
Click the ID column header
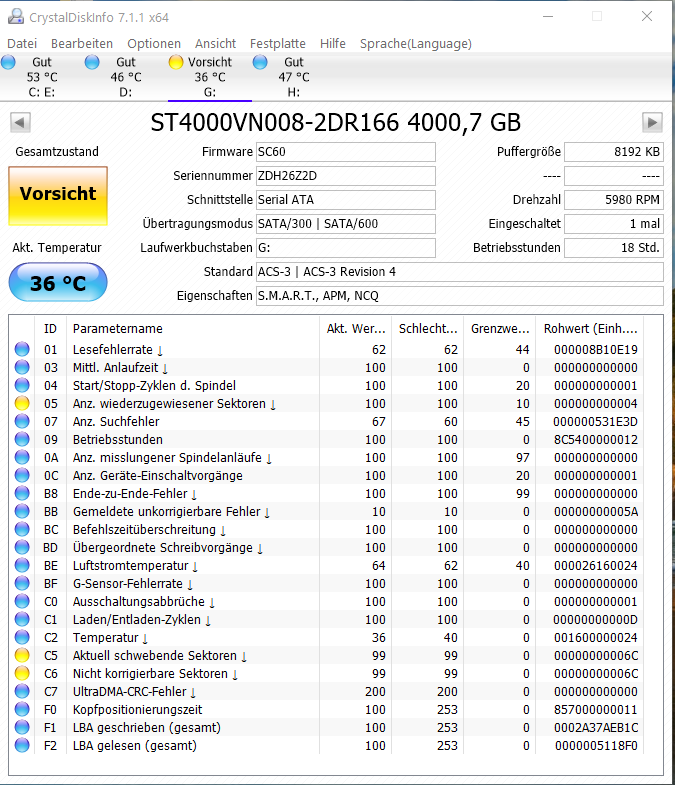[x=50, y=328]
